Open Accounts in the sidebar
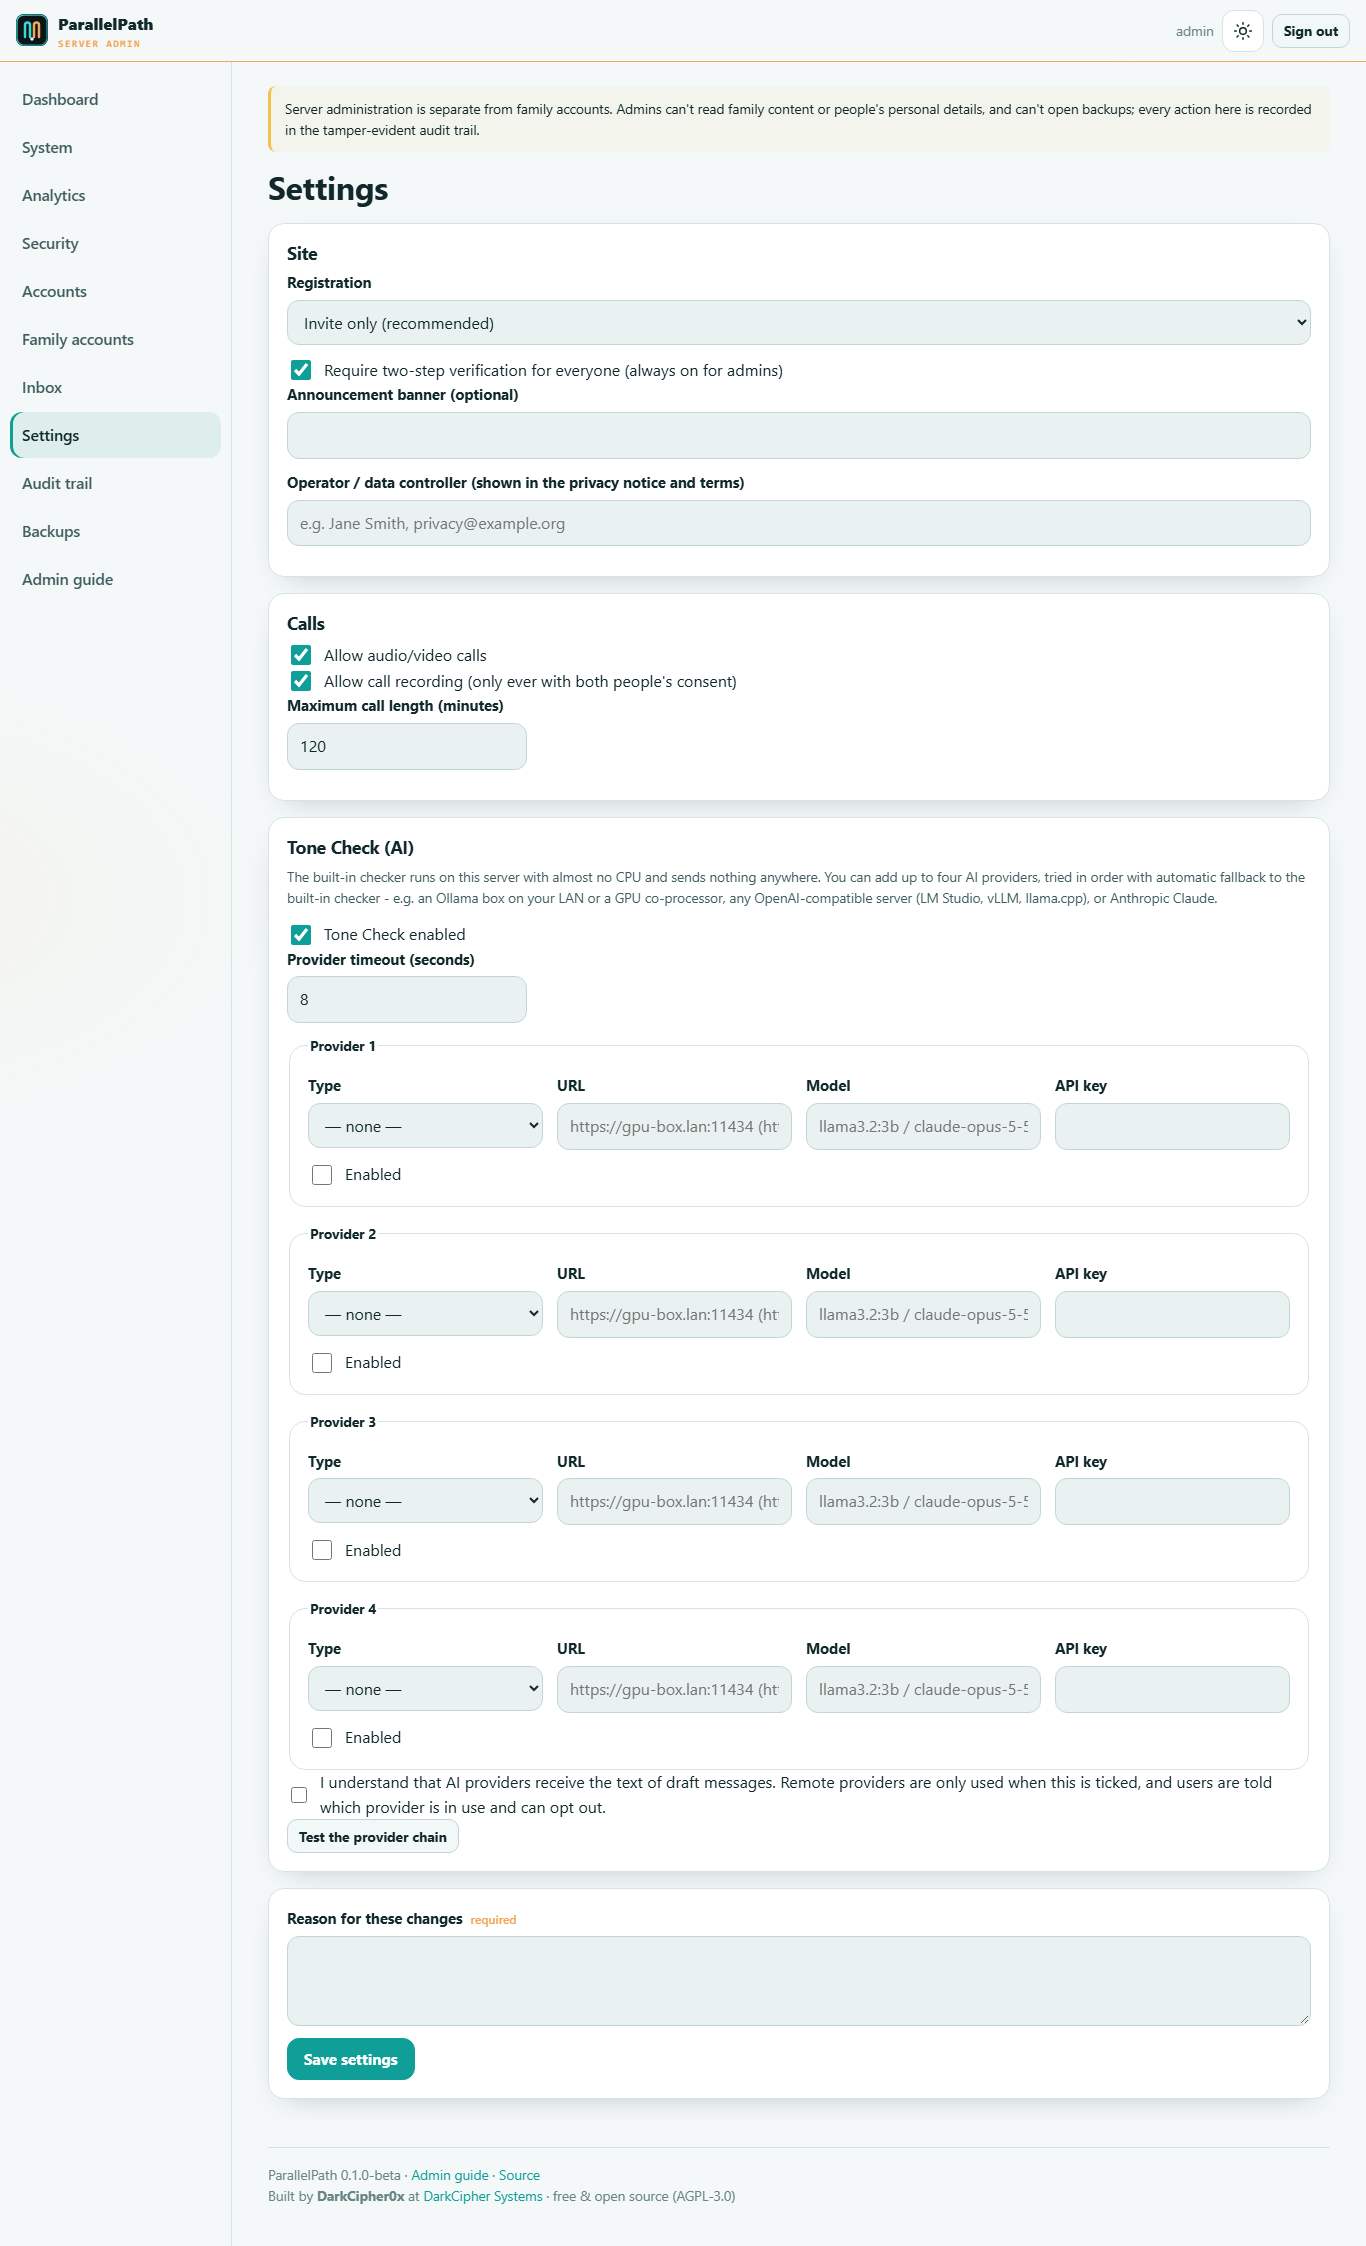The image size is (1366, 2246). pyautogui.click(x=115, y=291)
